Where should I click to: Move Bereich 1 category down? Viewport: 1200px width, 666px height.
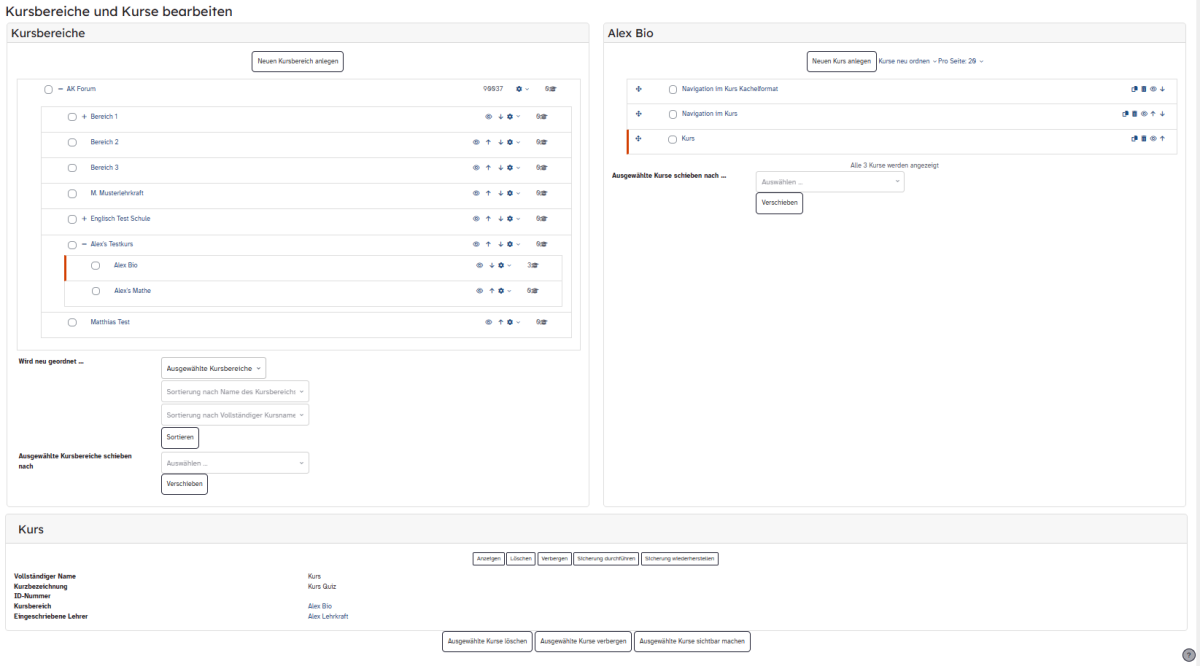tap(500, 117)
